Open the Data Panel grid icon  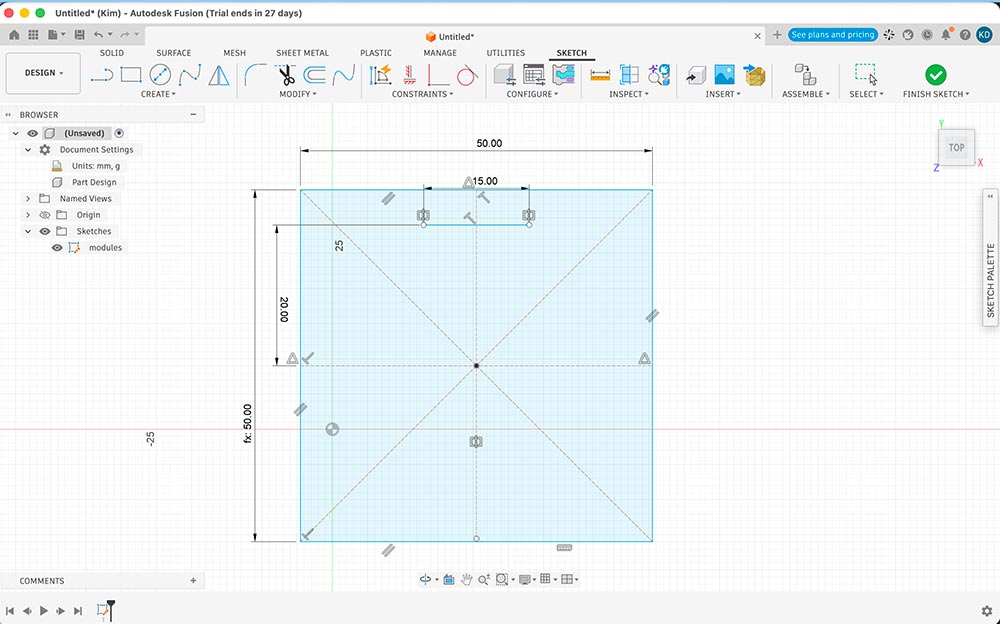(33, 35)
